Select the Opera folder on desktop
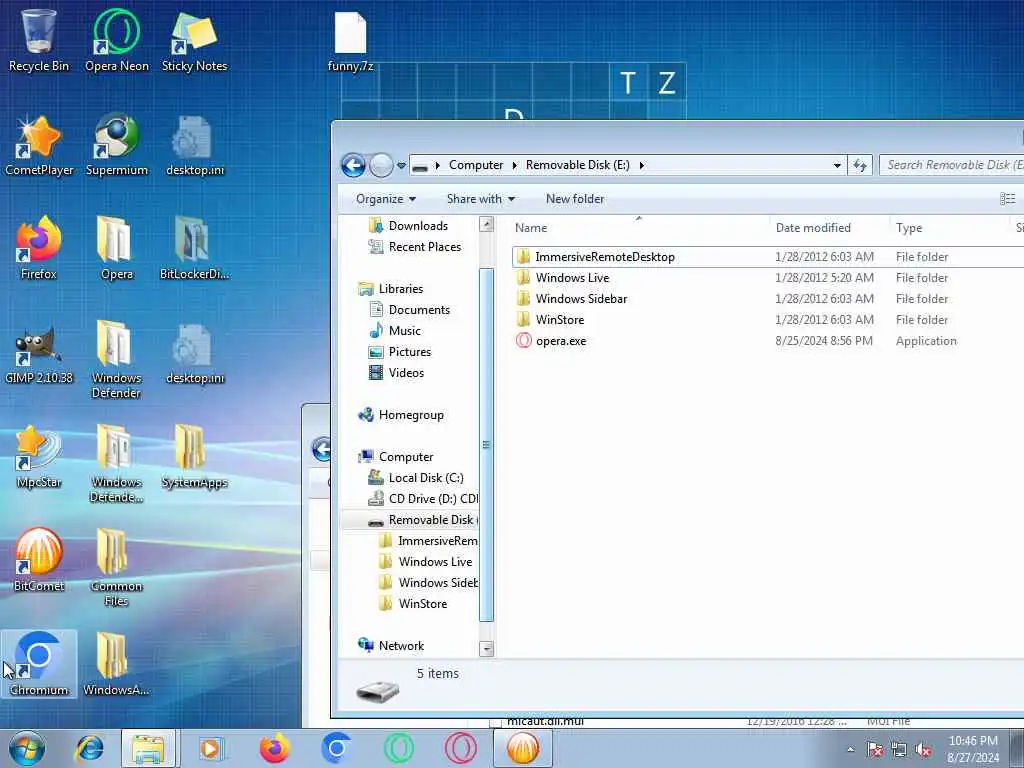 point(117,249)
